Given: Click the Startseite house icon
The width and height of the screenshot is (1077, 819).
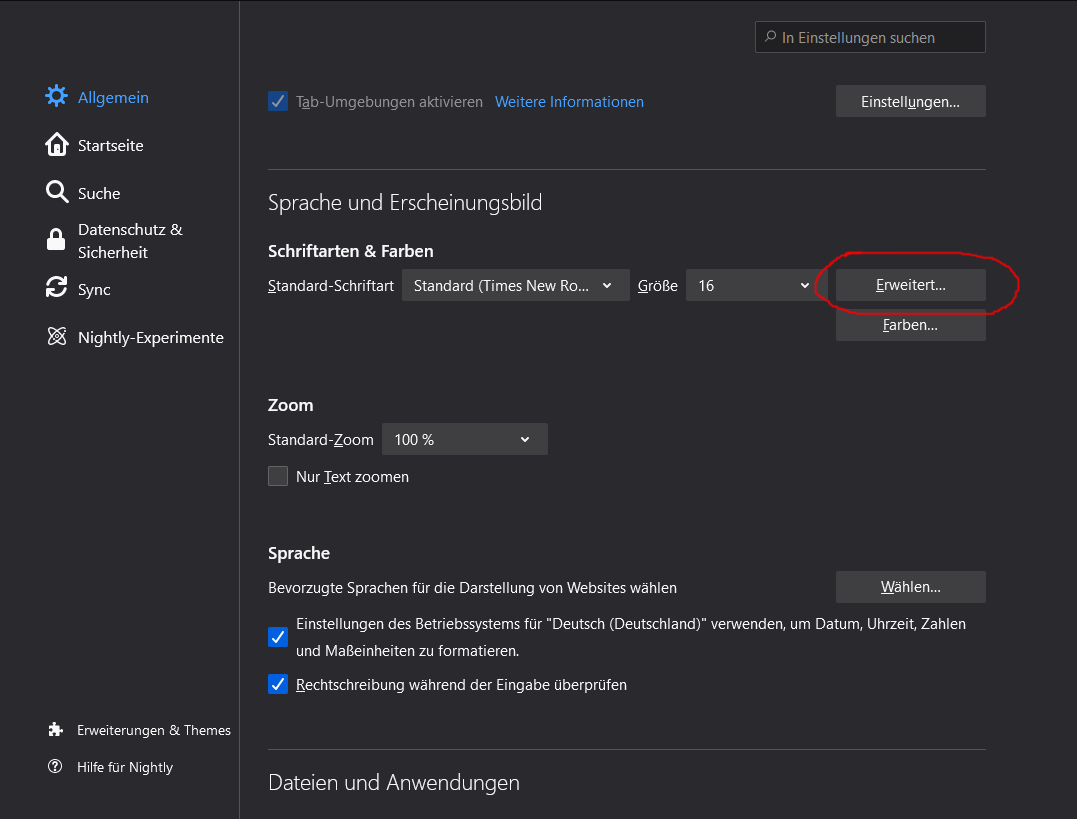Looking at the screenshot, I should tap(57, 145).
